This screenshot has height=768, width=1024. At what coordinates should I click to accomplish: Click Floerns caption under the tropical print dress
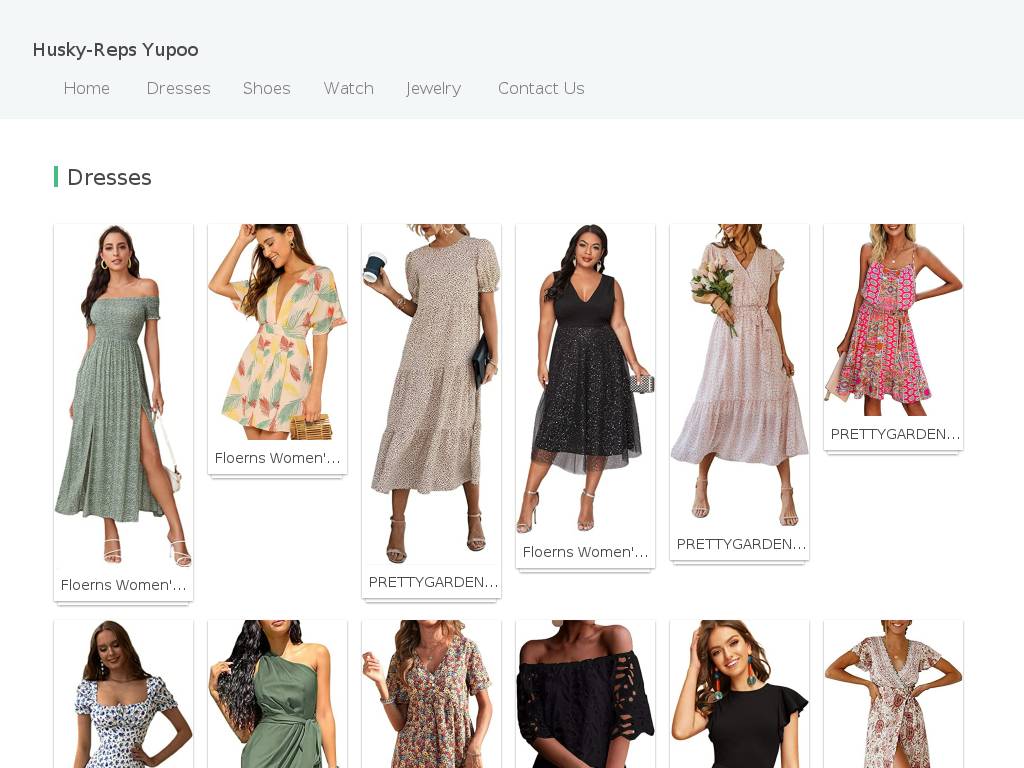[x=278, y=458]
